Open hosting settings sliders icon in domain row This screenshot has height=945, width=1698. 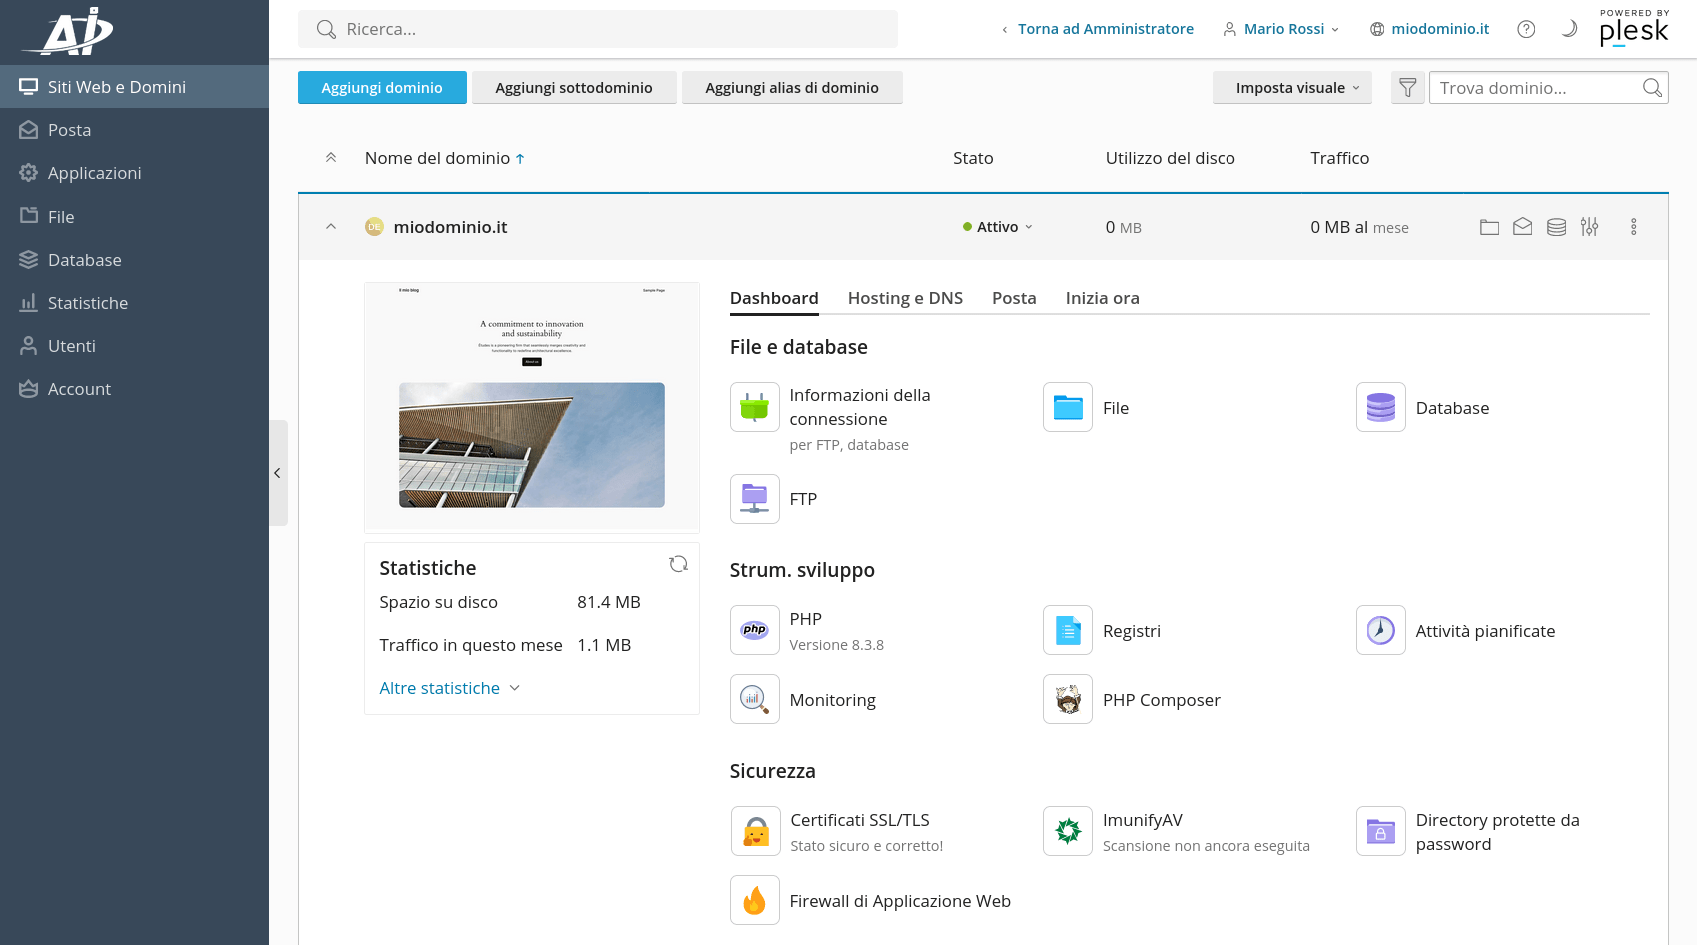pos(1589,227)
